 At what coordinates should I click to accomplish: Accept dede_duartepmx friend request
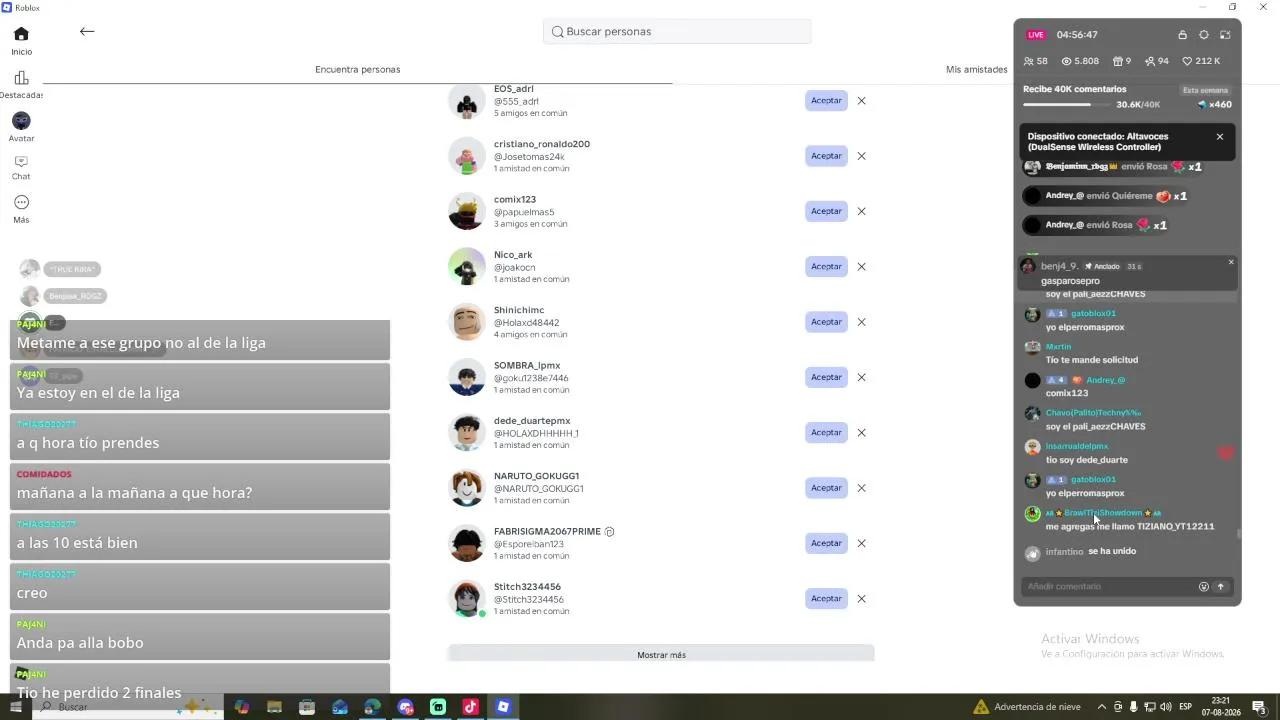tap(826, 433)
